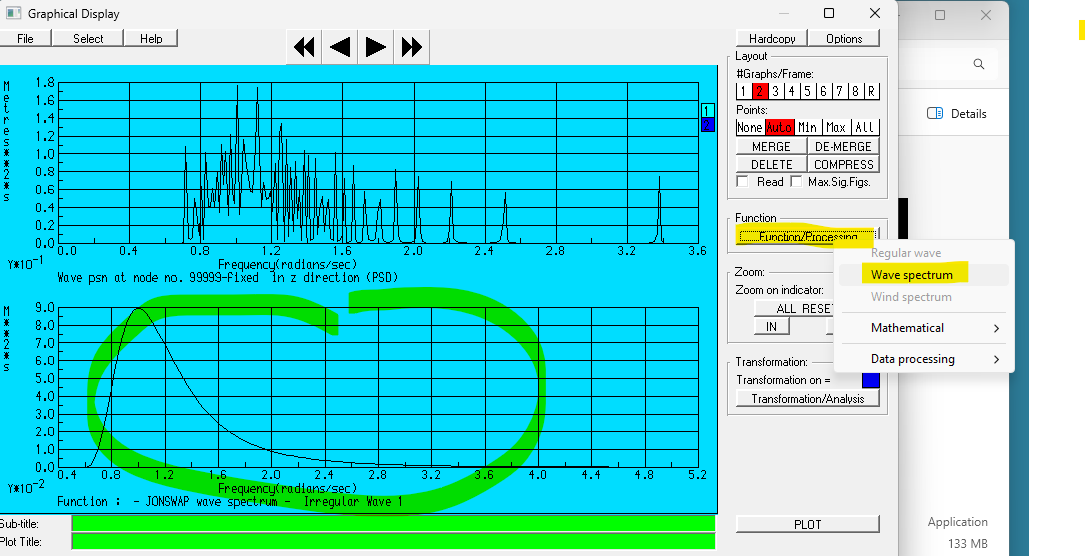
Task: Click the DE-MERGE button
Action: (x=843, y=146)
